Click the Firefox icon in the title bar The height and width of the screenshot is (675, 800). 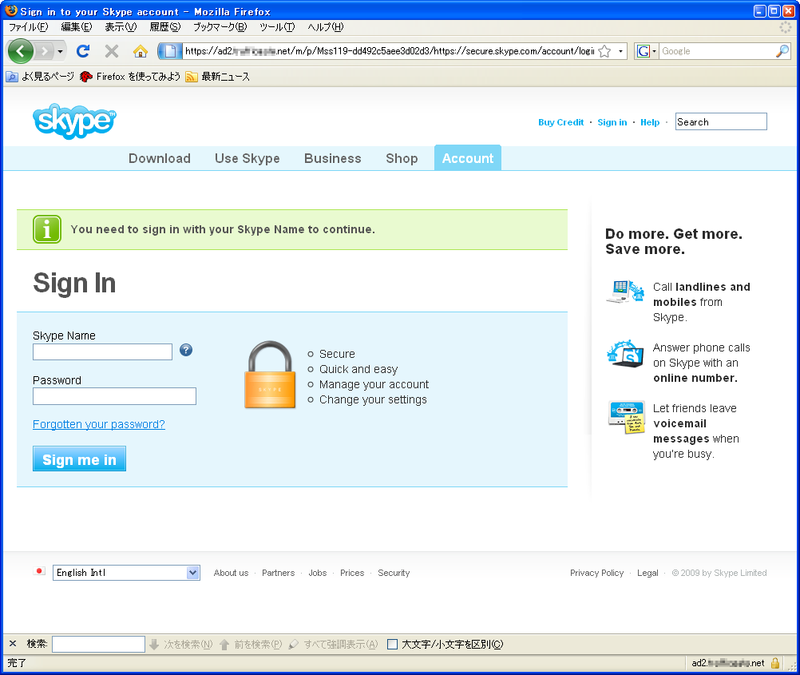(x=11, y=11)
